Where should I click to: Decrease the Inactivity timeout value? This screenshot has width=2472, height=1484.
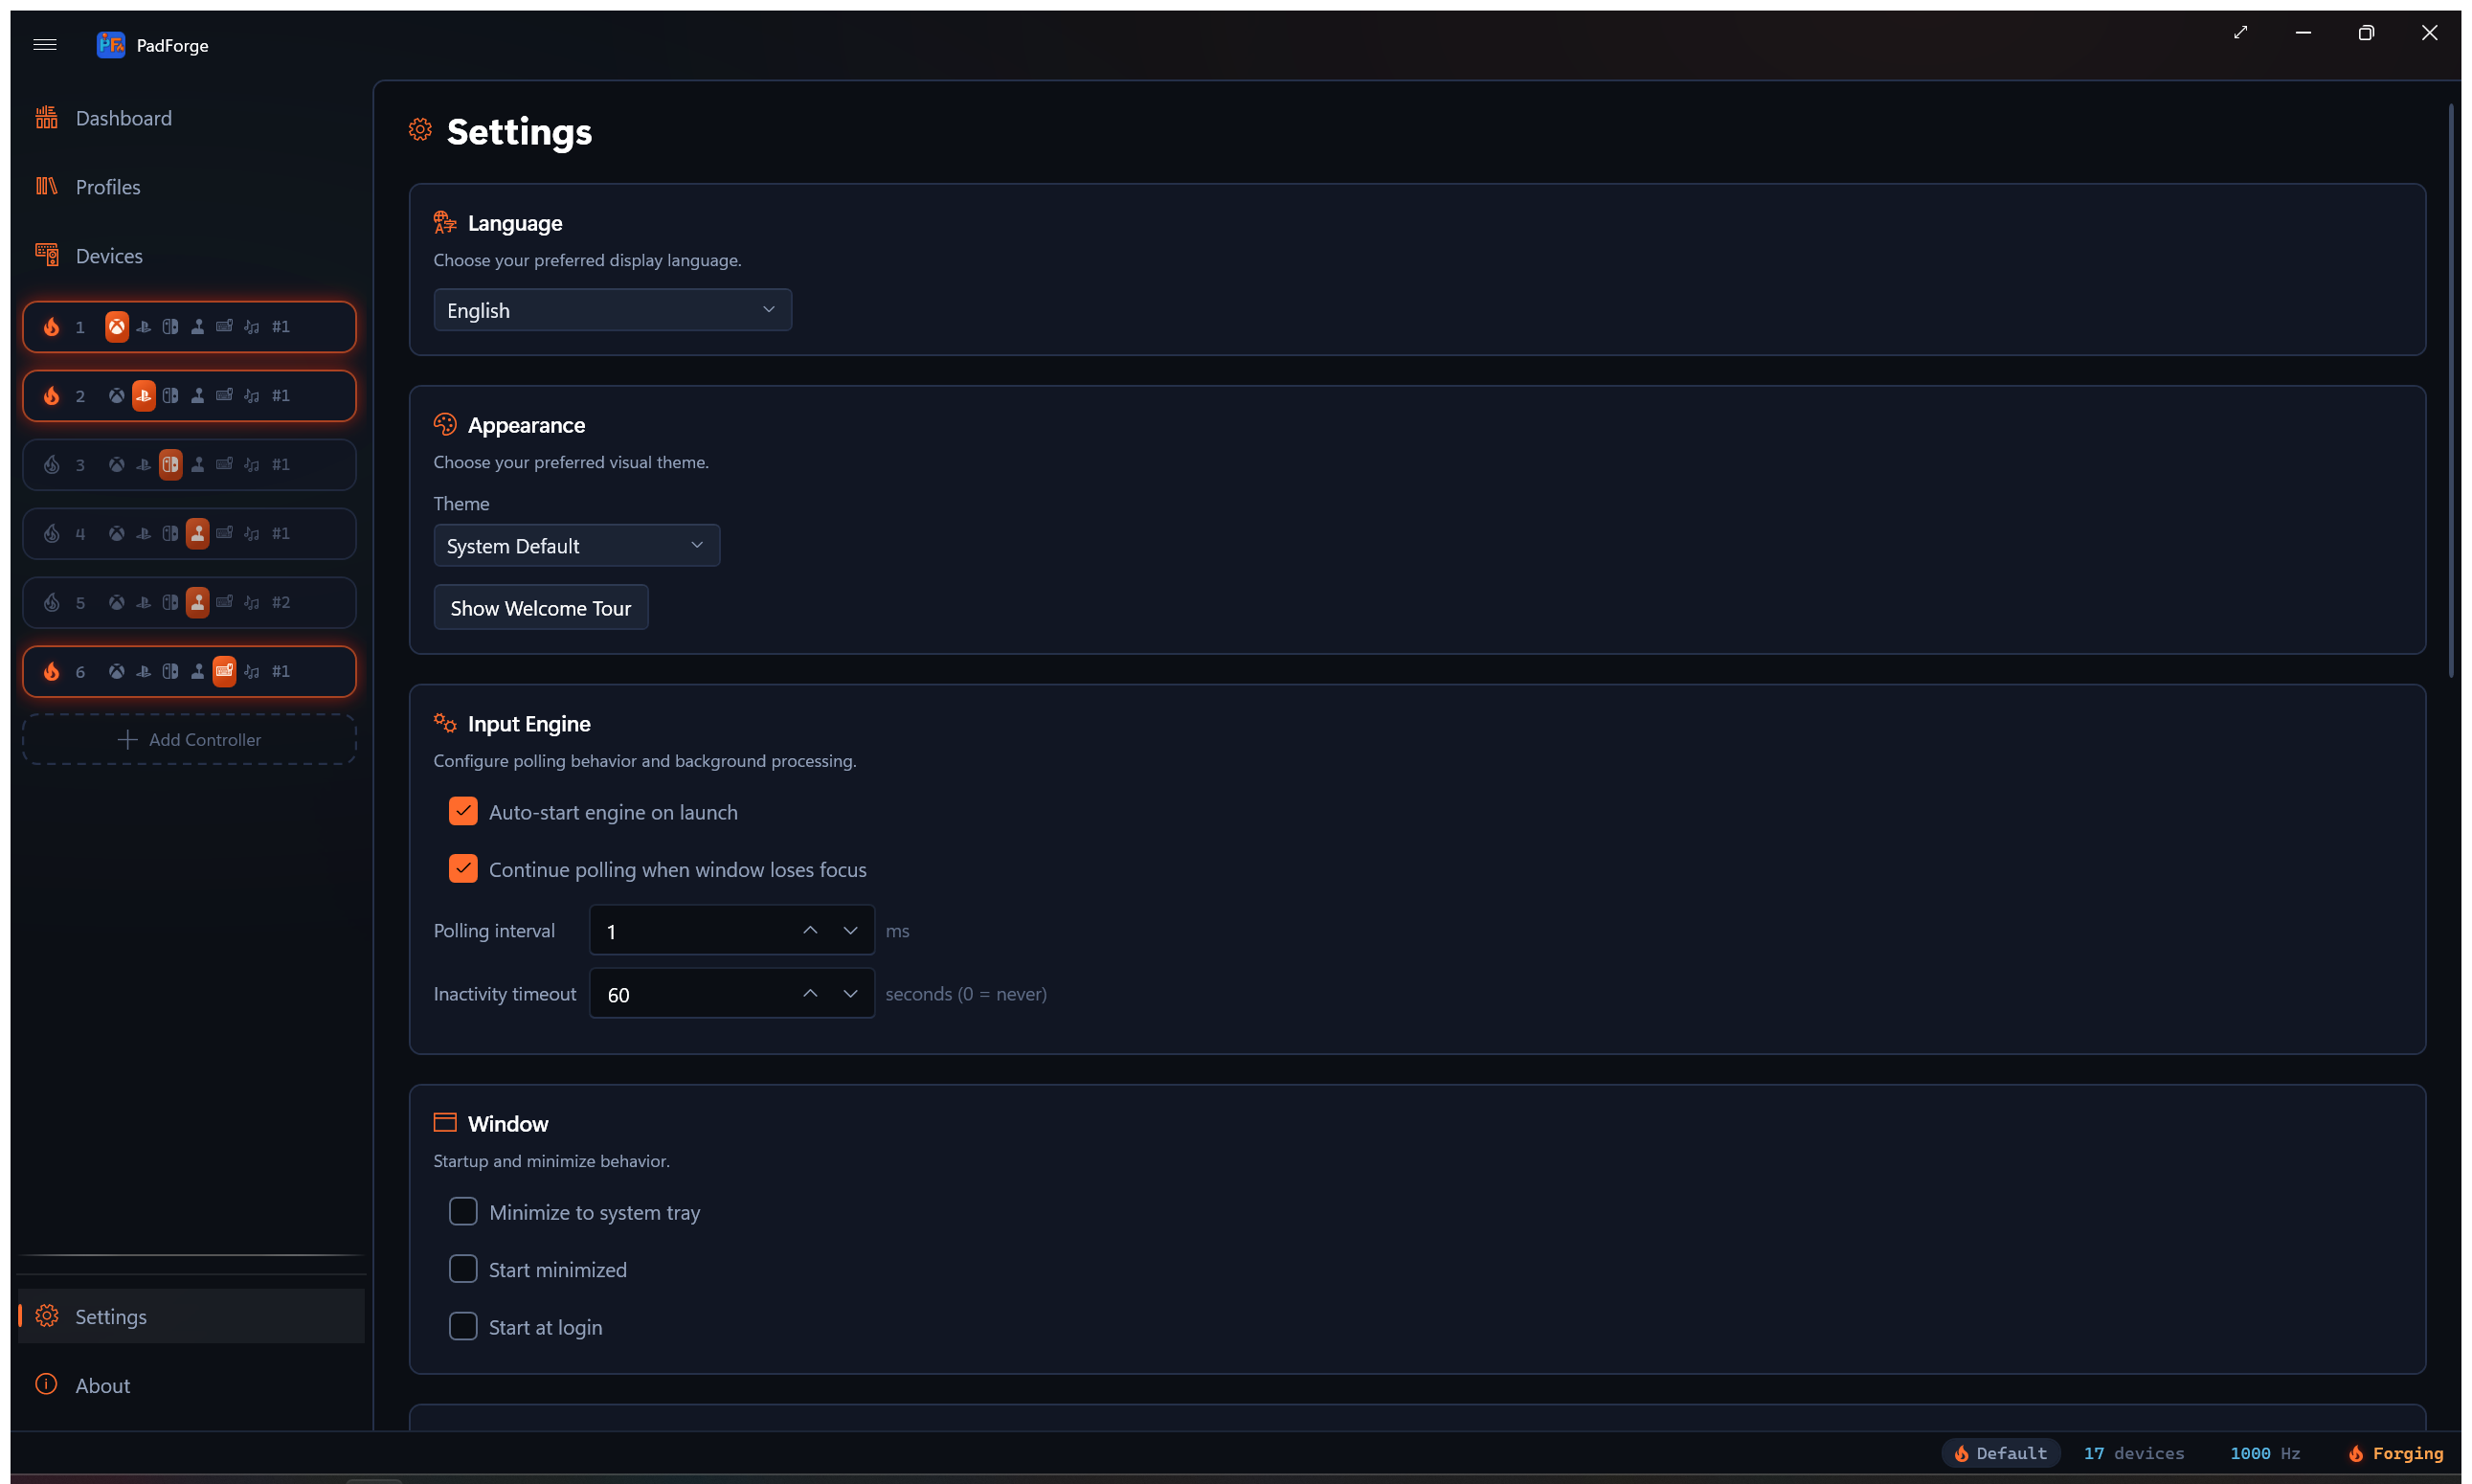point(850,994)
